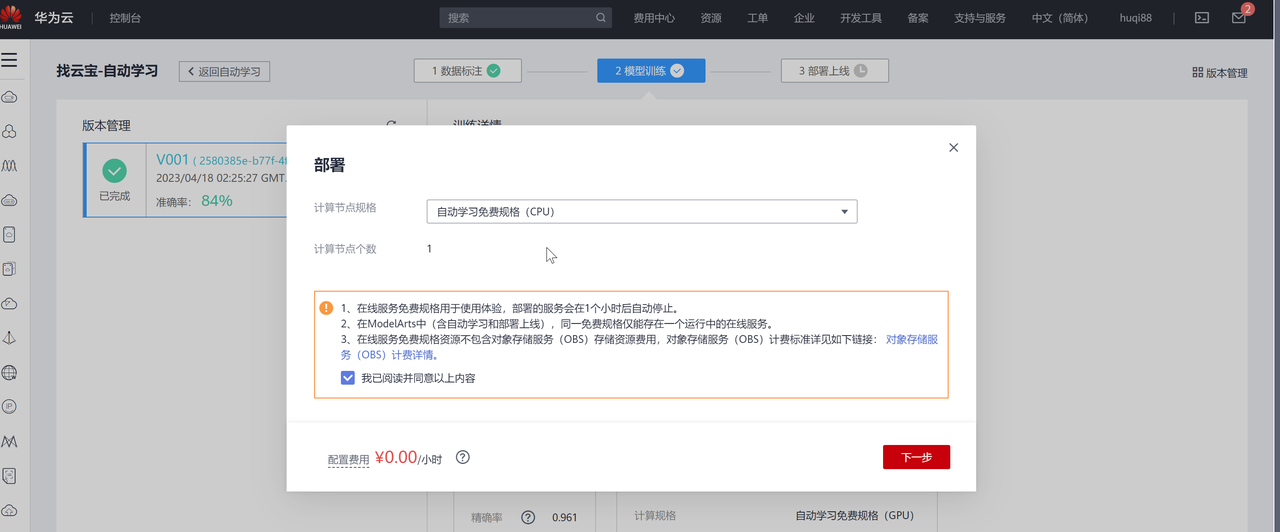Click the 0.961 precision value

[x=564, y=517]
